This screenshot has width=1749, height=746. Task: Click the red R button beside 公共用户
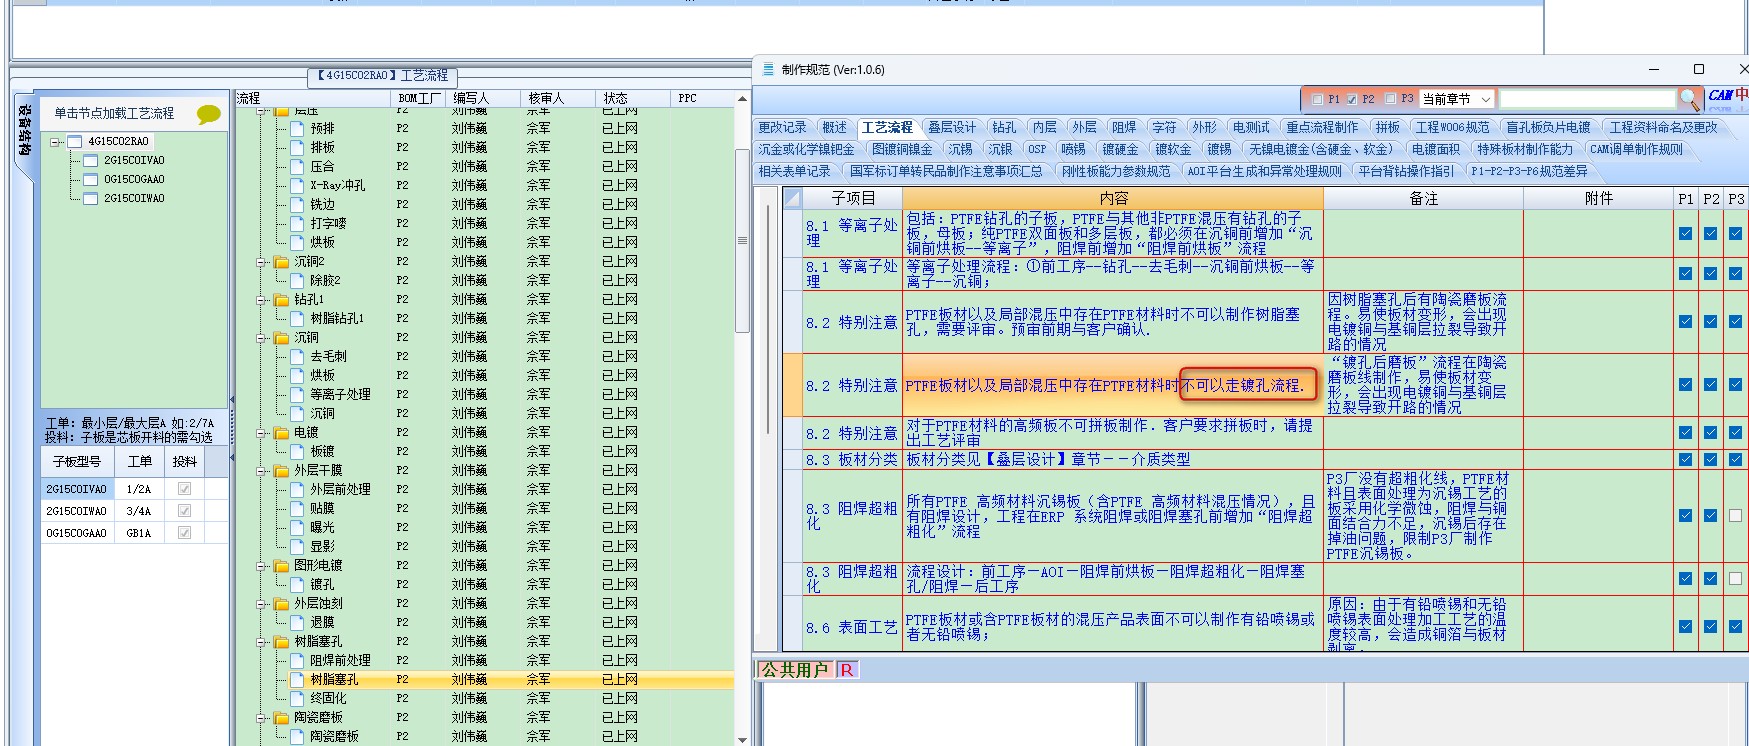(x=847, y=670)
